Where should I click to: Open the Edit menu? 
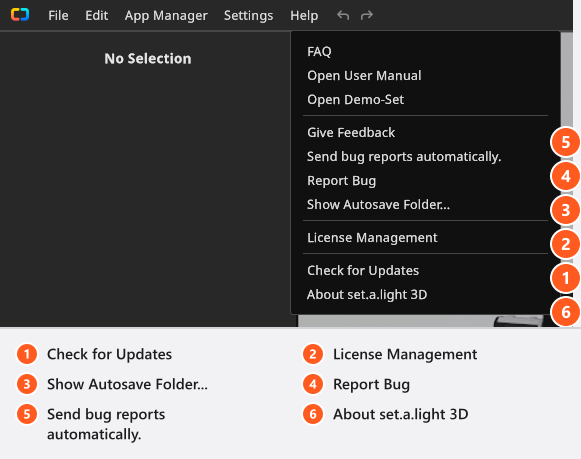point(96,16)
